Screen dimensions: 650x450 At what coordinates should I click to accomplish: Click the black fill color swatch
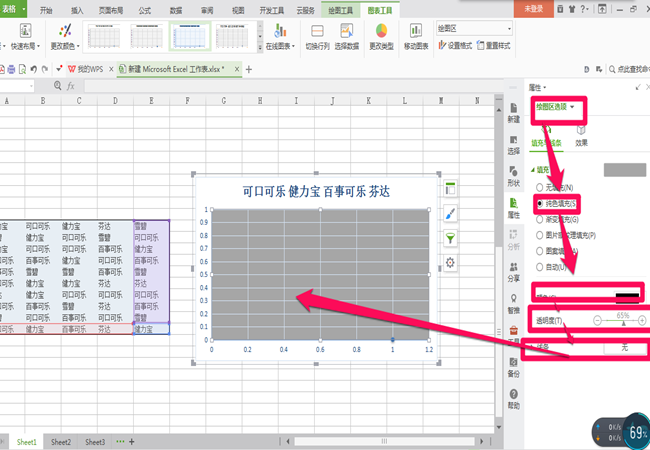coord(627,297)
